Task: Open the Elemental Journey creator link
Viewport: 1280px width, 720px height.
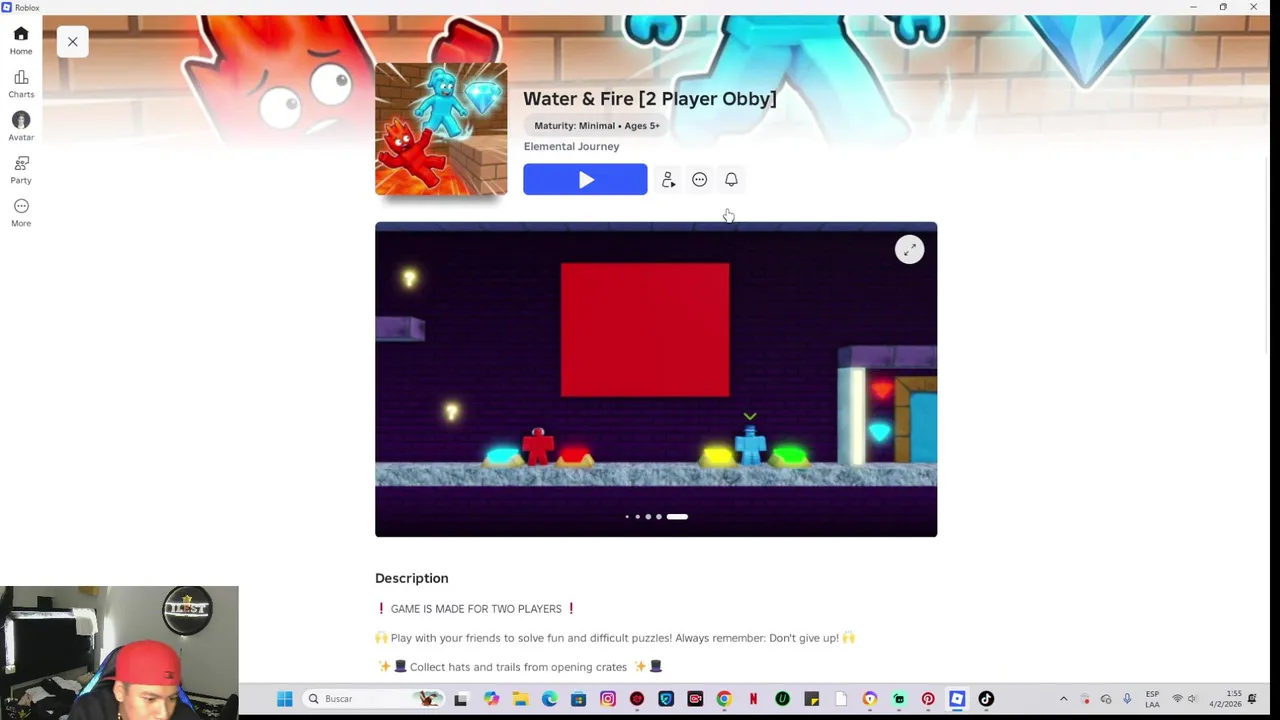Action: (571, 146)
